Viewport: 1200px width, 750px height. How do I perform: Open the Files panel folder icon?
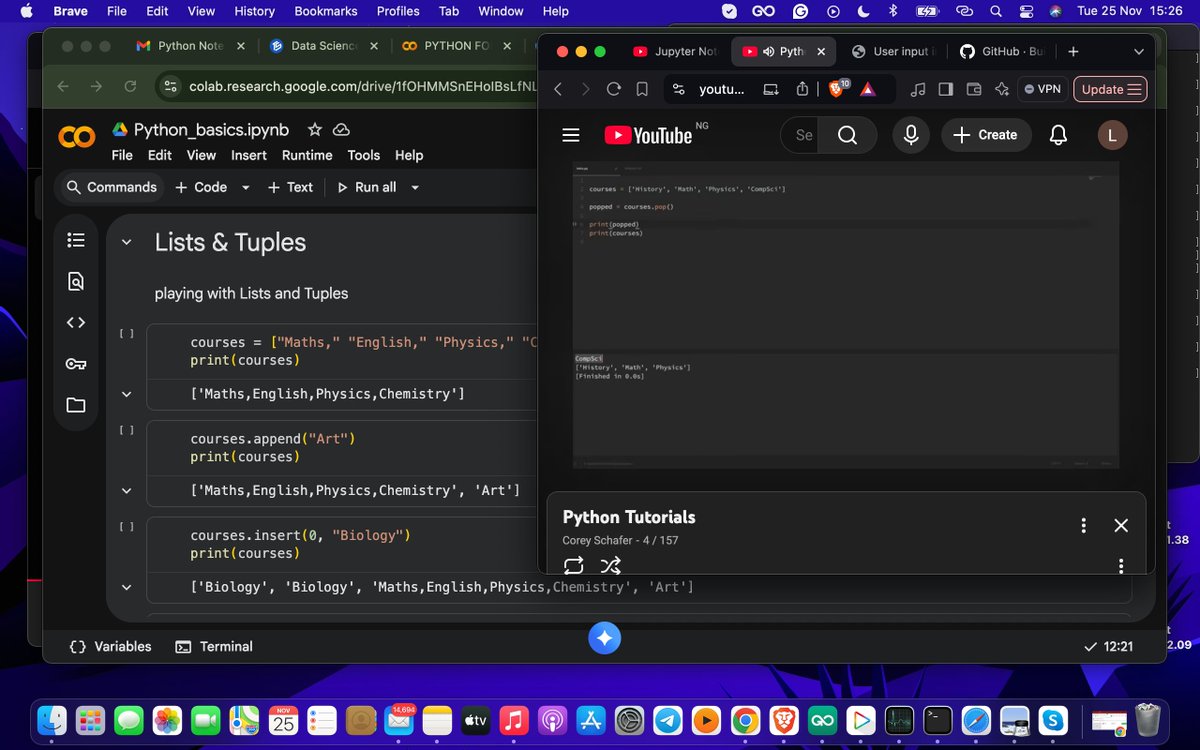point(75,405)
